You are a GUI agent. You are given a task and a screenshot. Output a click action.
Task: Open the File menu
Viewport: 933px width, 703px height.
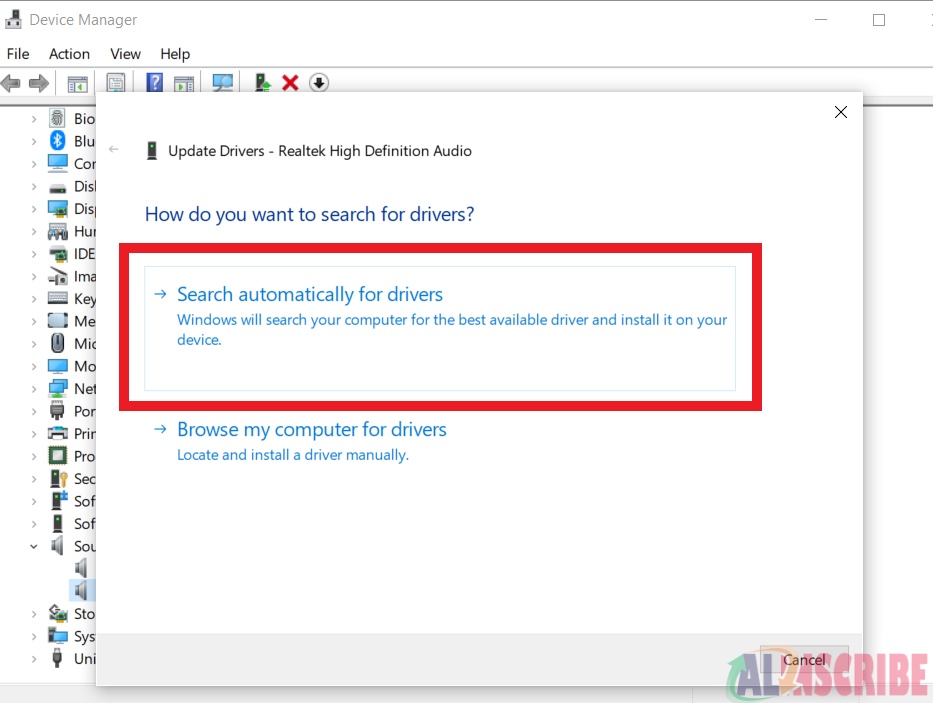click(x=18, y=54)
